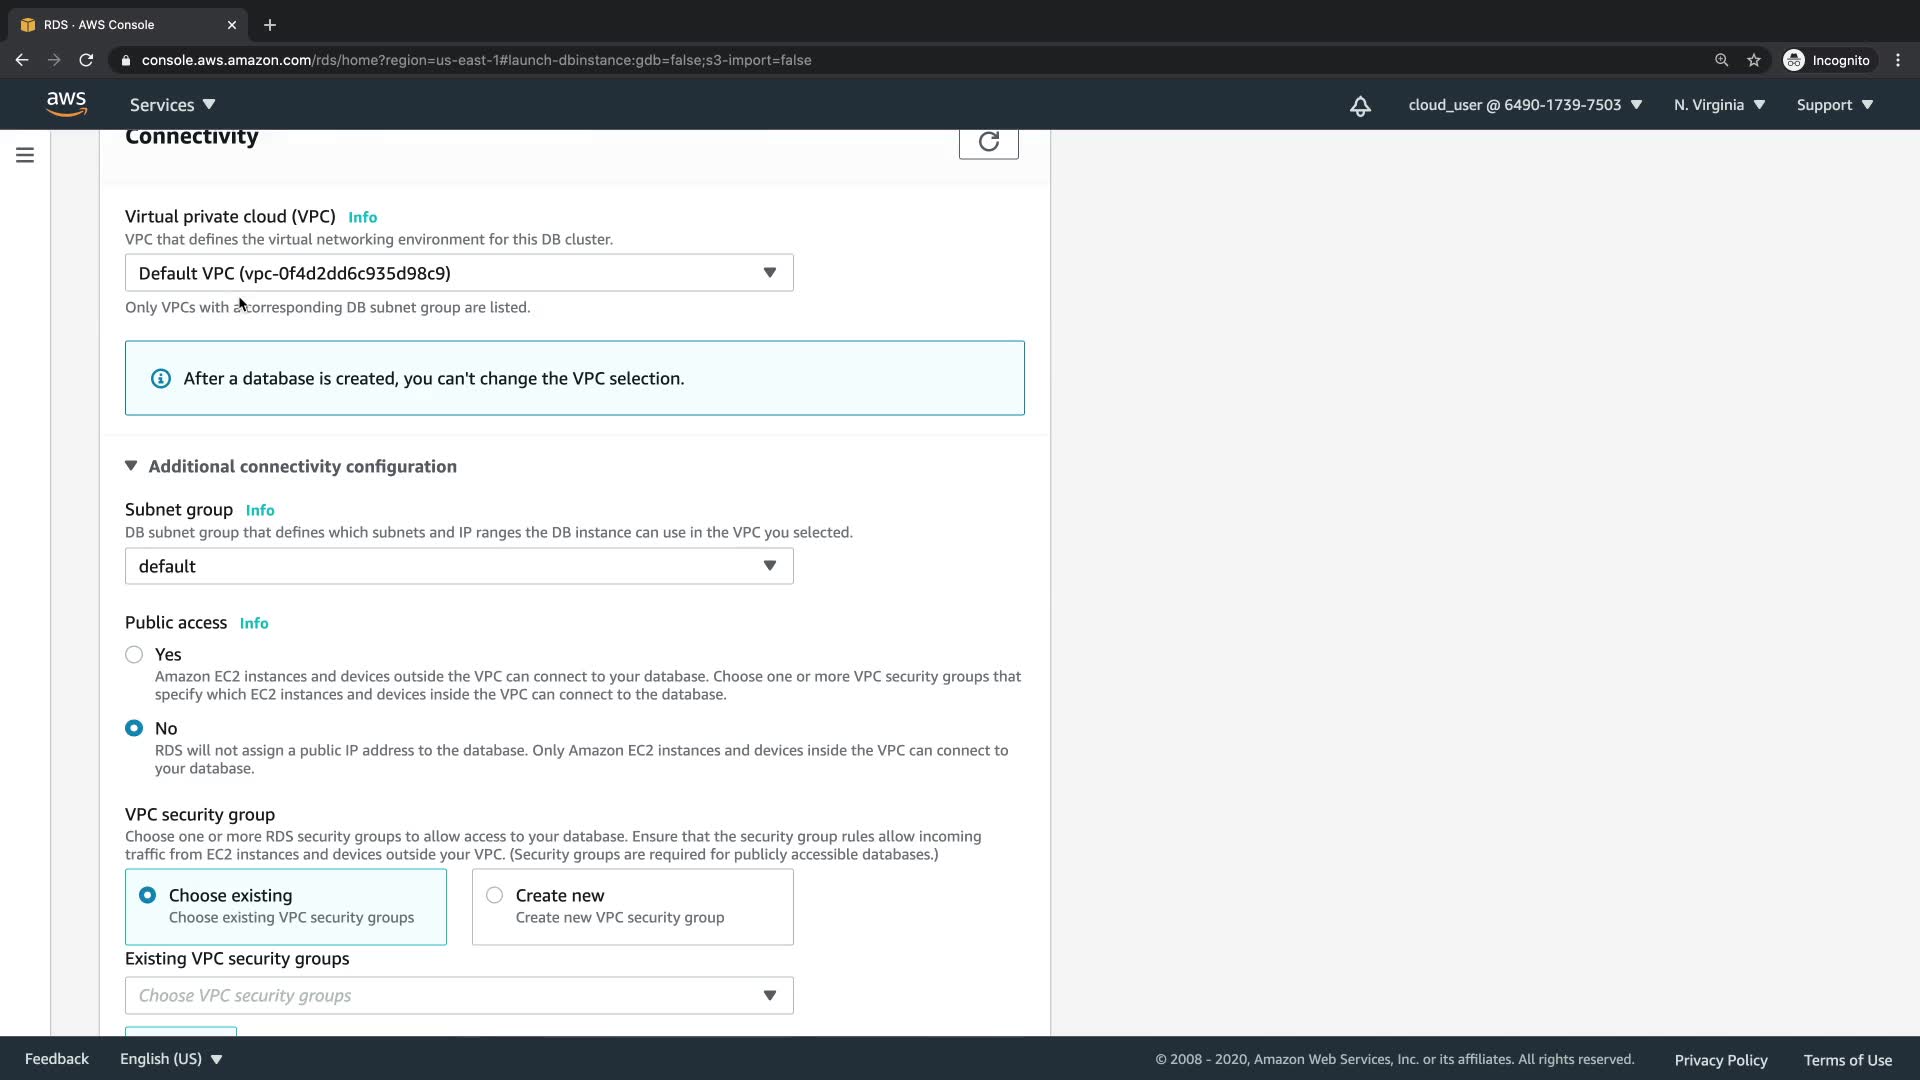The height and width of the screenshot is (1080, 1920).
Task: Open Chrome three-dot options menu
Action: tap(1898, 60)
